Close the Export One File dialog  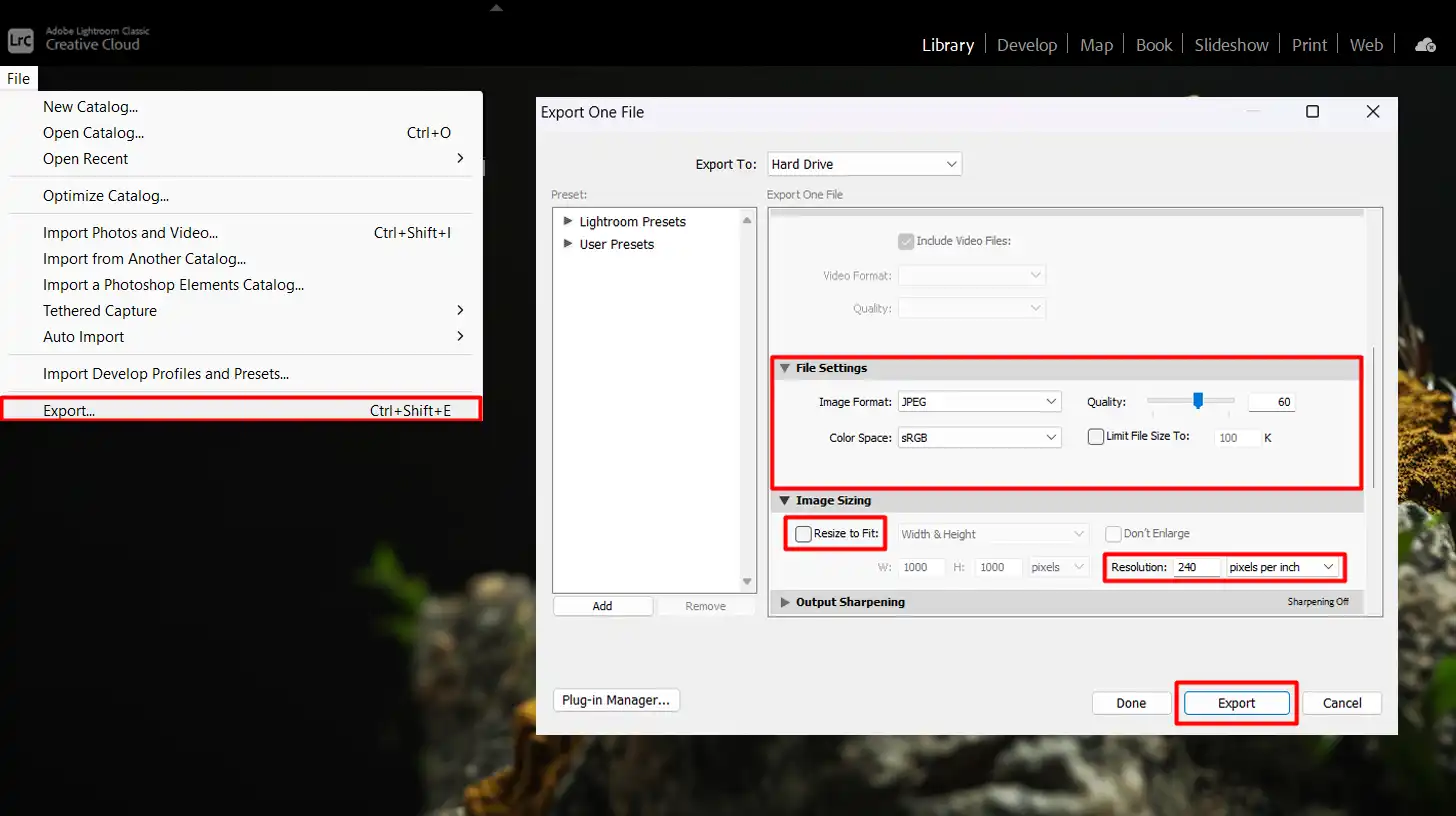tap(1372, 112)
